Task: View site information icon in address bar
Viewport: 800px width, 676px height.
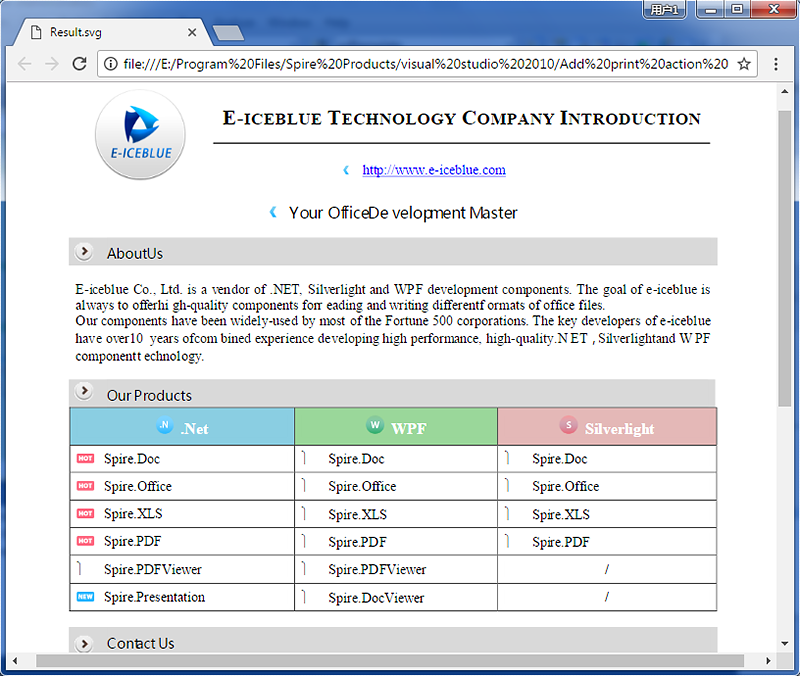Action: 110,64
